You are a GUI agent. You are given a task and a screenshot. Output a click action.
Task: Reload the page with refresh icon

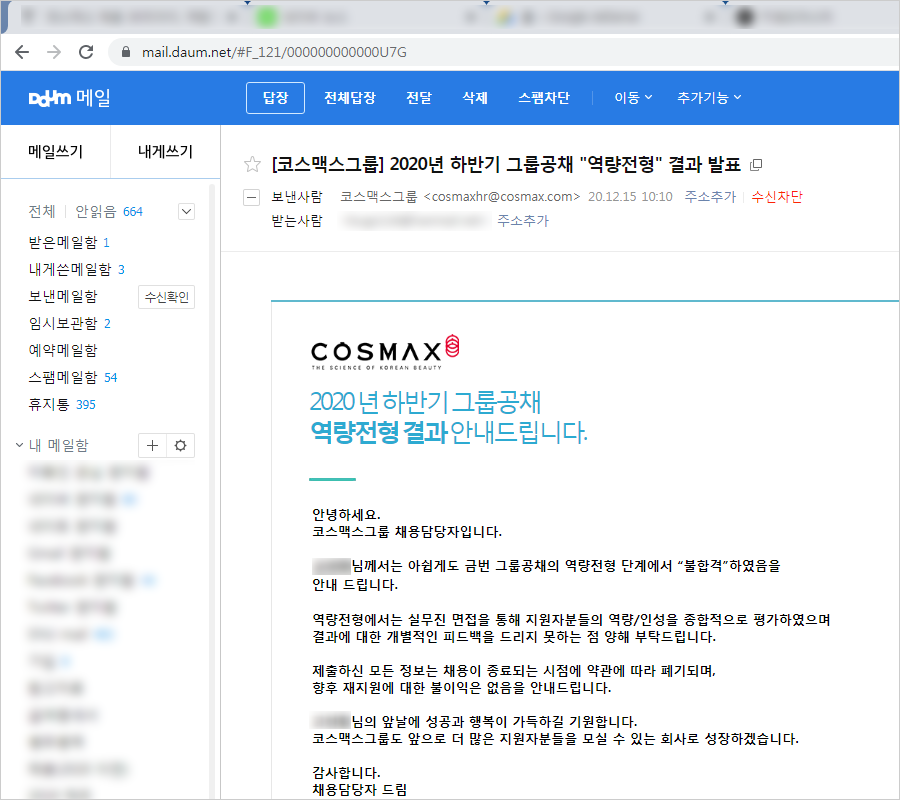point(86,52)
